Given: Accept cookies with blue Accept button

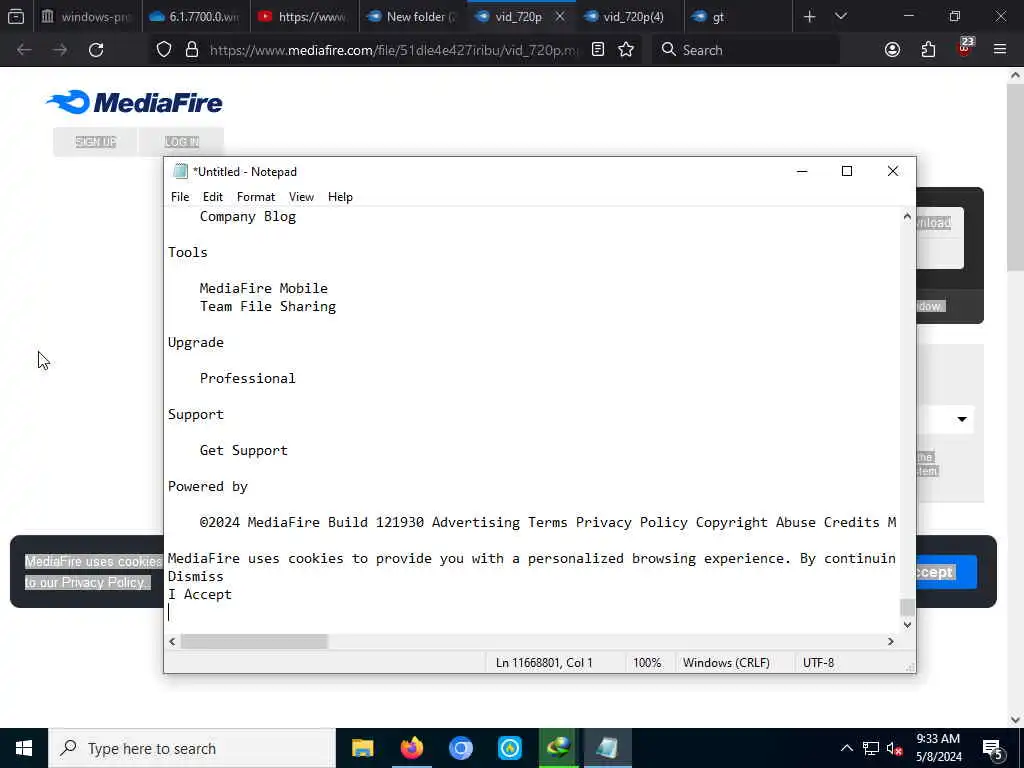Looking at the screenshot, I should 946,572.
